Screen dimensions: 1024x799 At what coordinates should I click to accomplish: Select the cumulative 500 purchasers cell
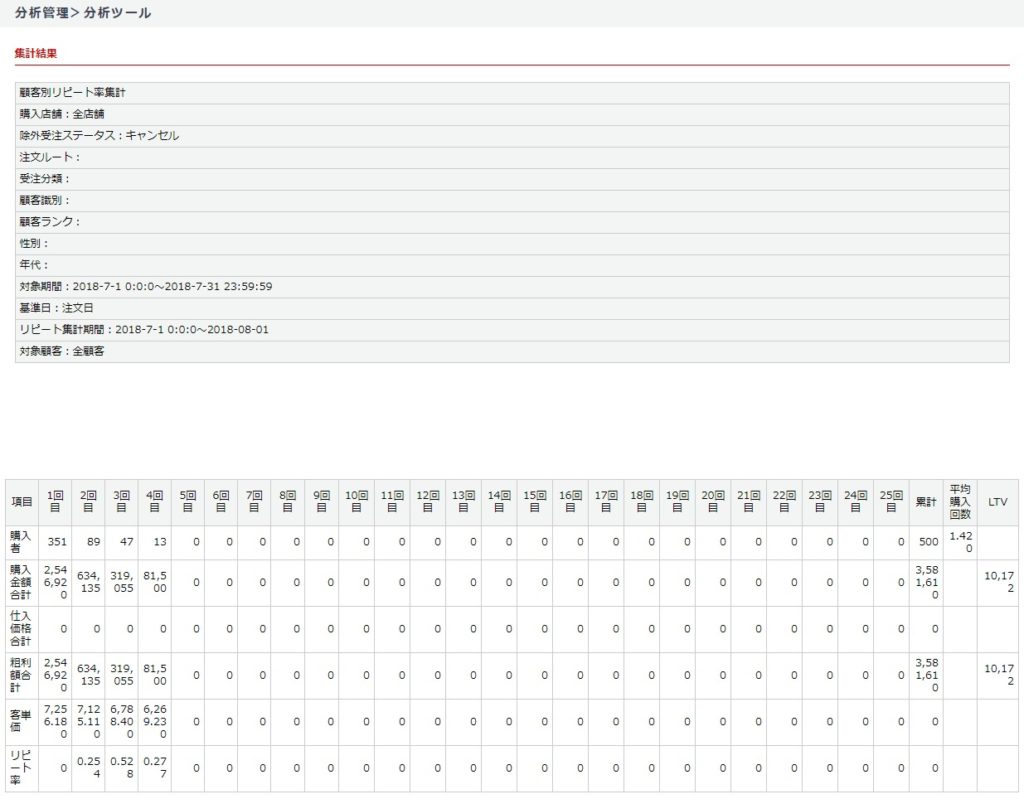[x=926, y=542]
